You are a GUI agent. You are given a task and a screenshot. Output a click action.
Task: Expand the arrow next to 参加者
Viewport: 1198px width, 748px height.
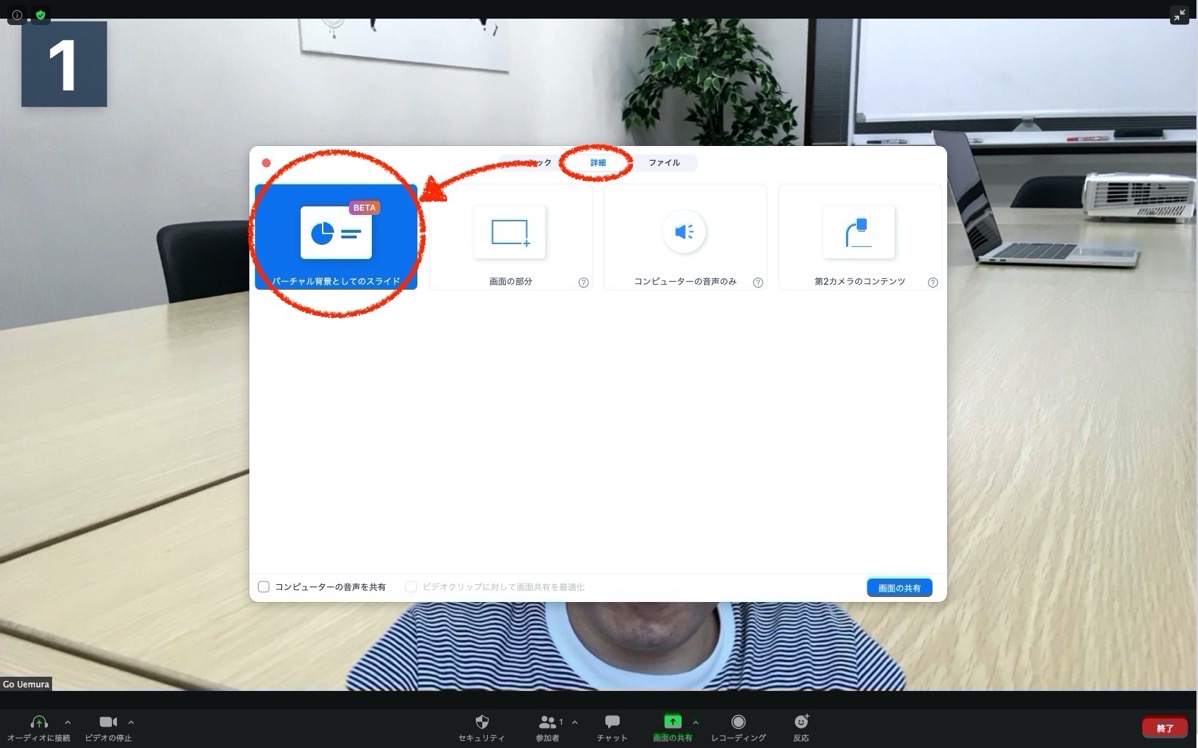click(x=575, y=722)
